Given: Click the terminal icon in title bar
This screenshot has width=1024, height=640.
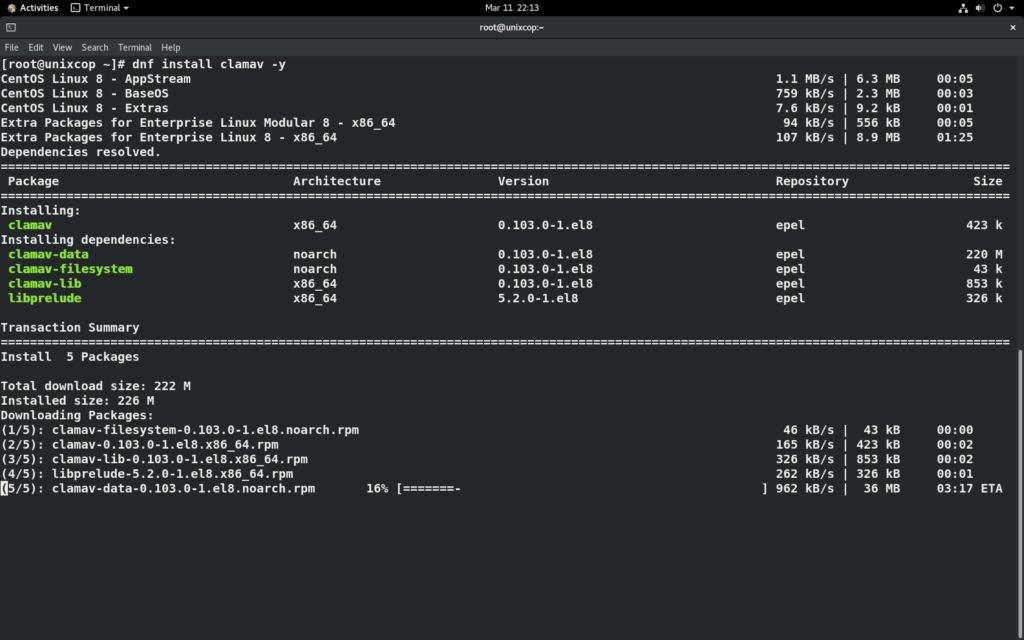Looking at the screenshot, I should (10, 27).
